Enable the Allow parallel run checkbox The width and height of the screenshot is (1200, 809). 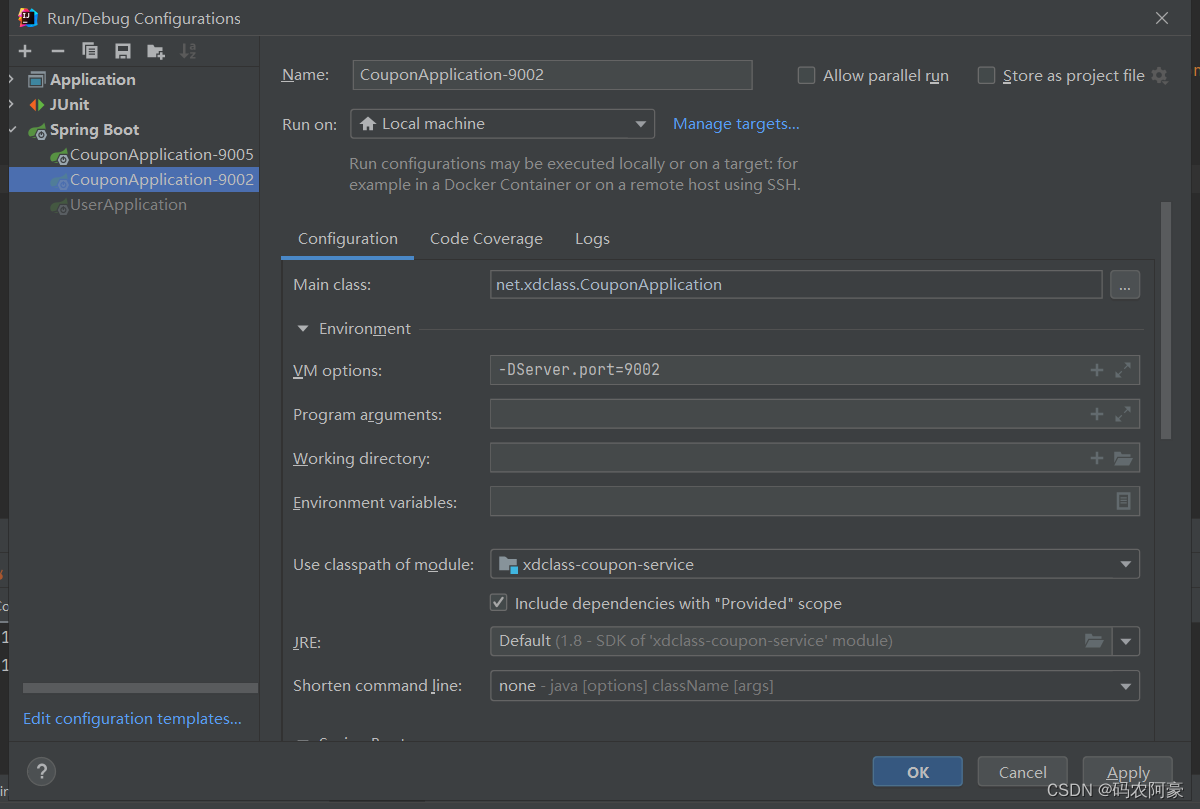[806, 75]
